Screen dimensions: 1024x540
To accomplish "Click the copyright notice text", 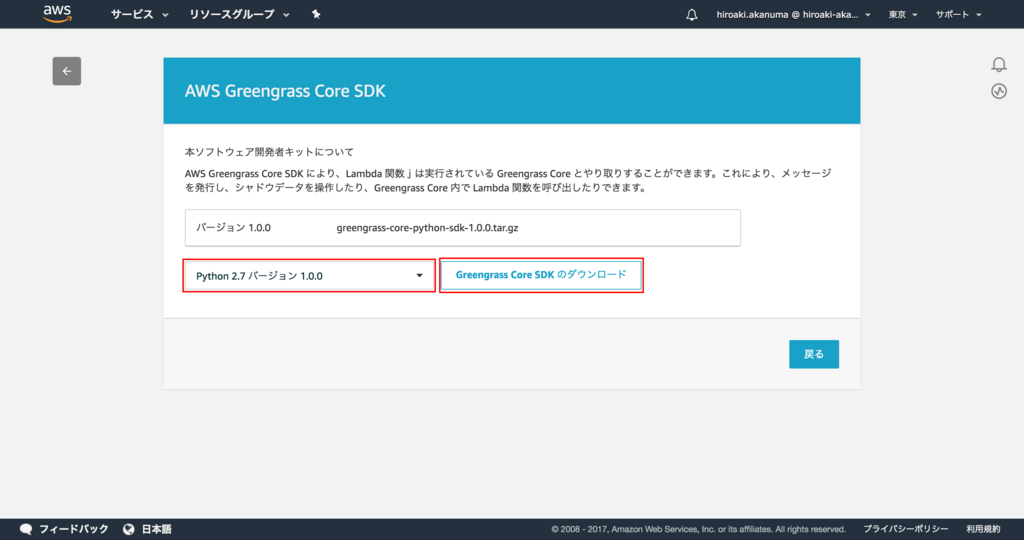I will pyautogui.click(x=698, y=529).
